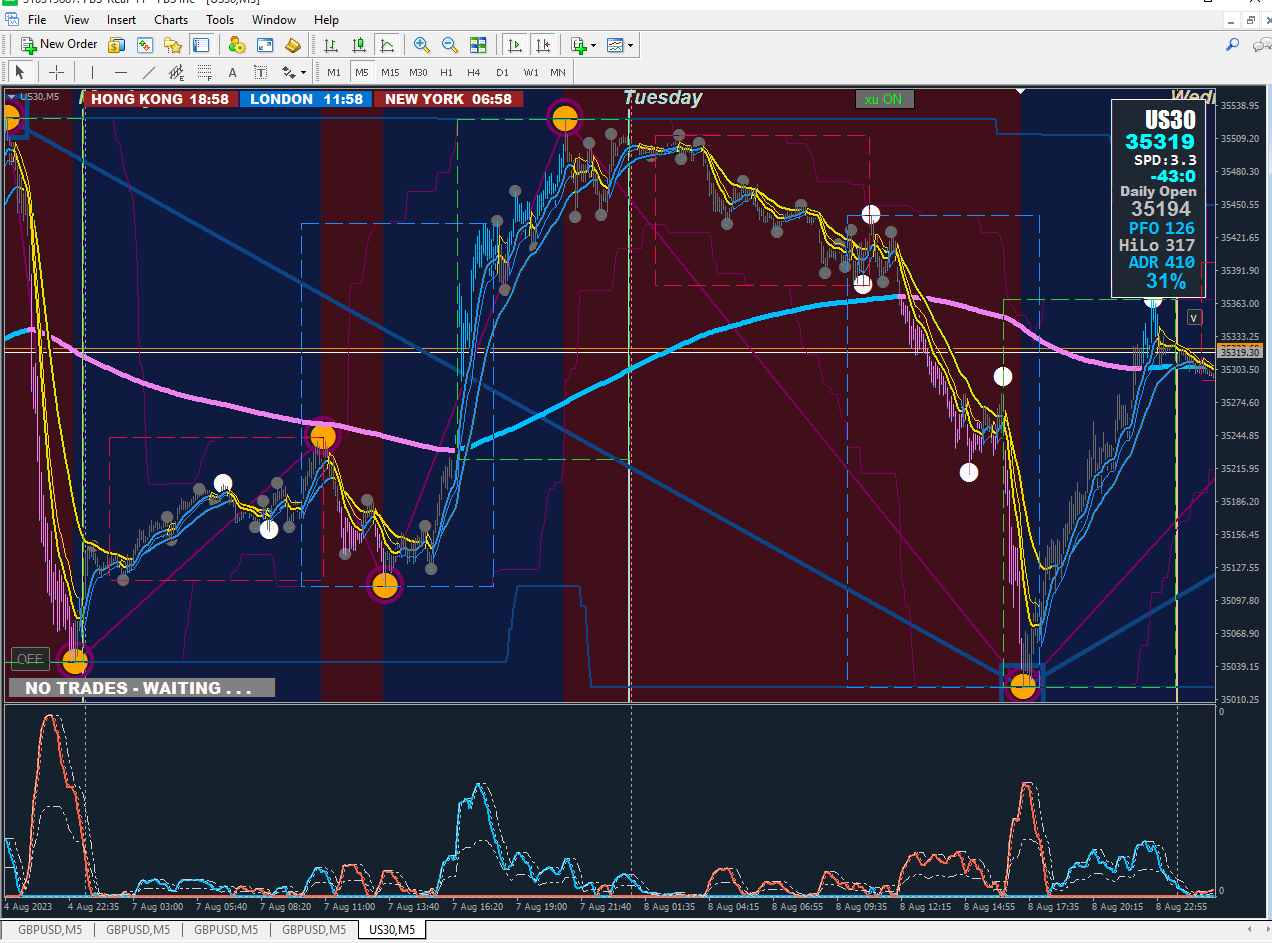The height and width of the screenshot is (943, 1272).
Task: Tile chart windows icon
Action: 478,45
